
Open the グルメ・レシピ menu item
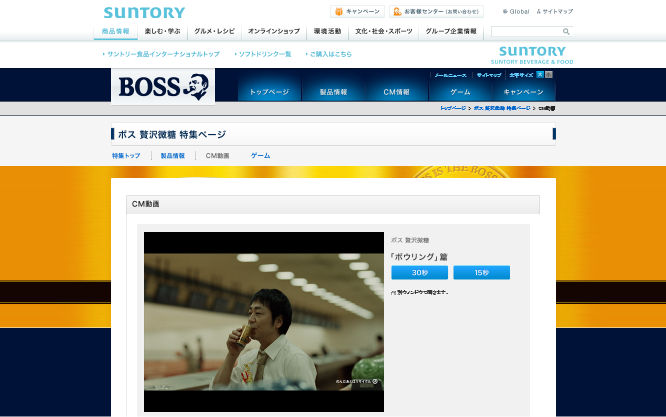click(214, 31)
